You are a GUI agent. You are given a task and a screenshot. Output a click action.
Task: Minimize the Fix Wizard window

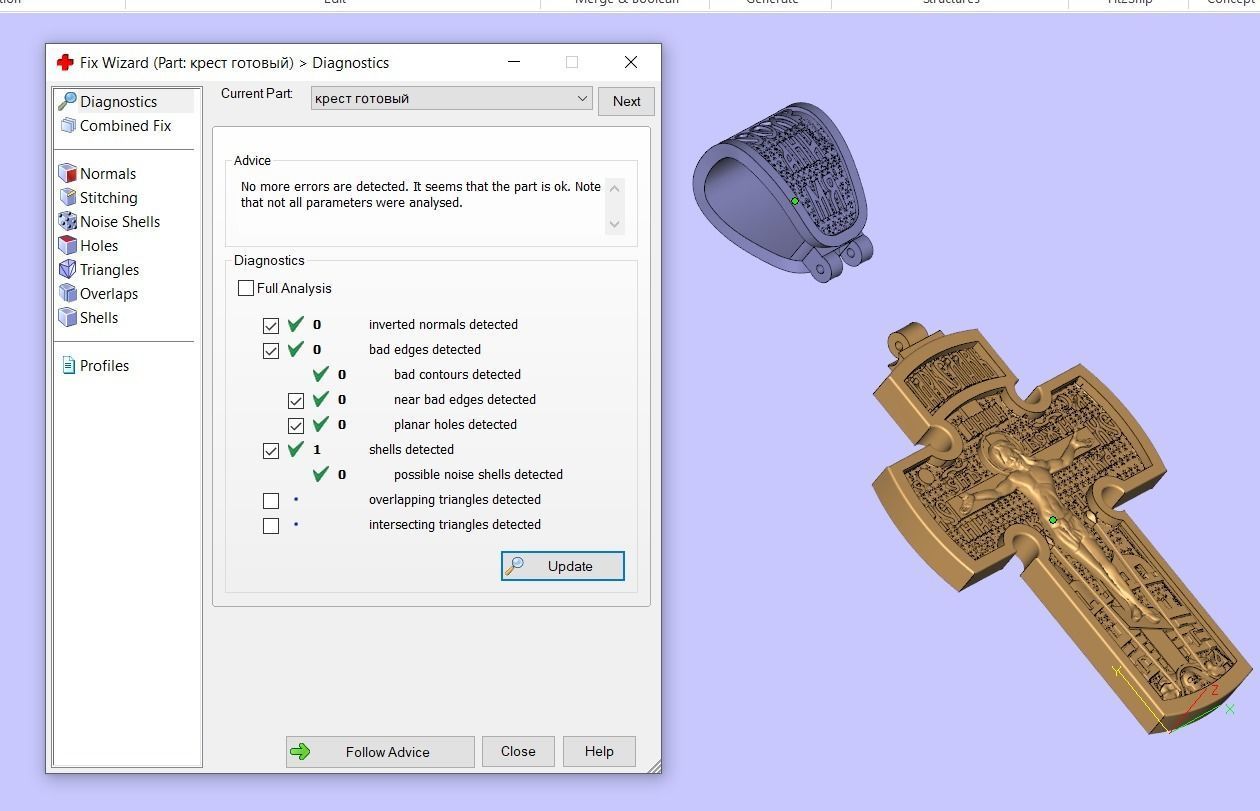(514, 62)
